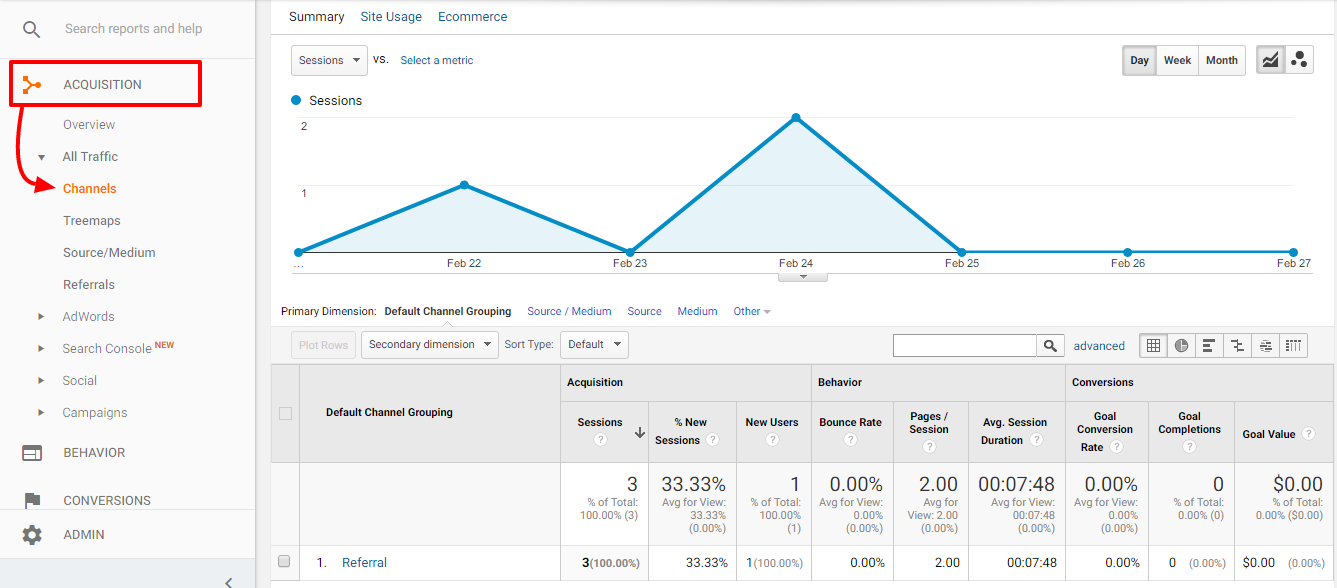1337x588 pixels.
Task: Click the advanced filter link
Action: click(x=1099, y=345)
